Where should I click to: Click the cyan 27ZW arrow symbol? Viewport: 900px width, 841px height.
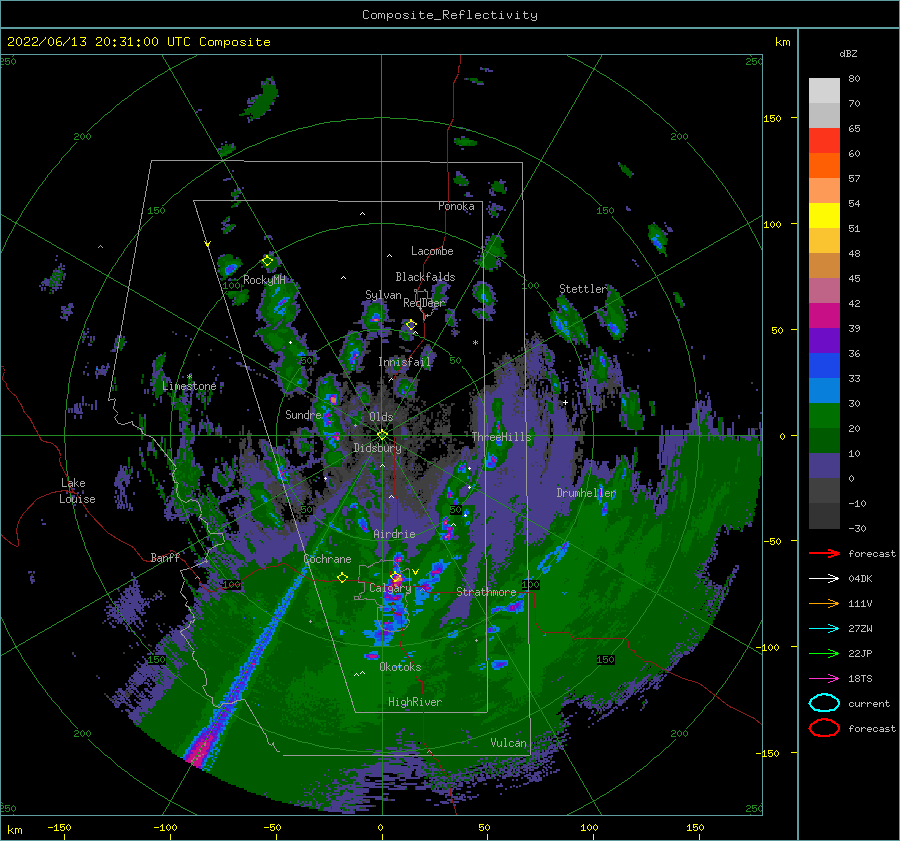824,628
